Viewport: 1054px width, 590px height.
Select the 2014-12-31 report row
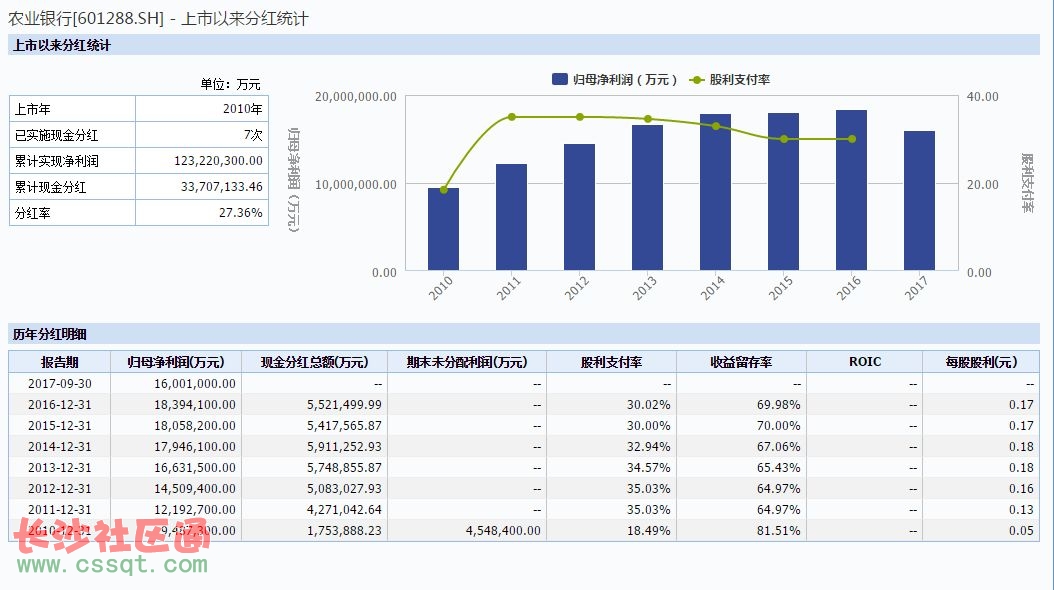point(524,446)
